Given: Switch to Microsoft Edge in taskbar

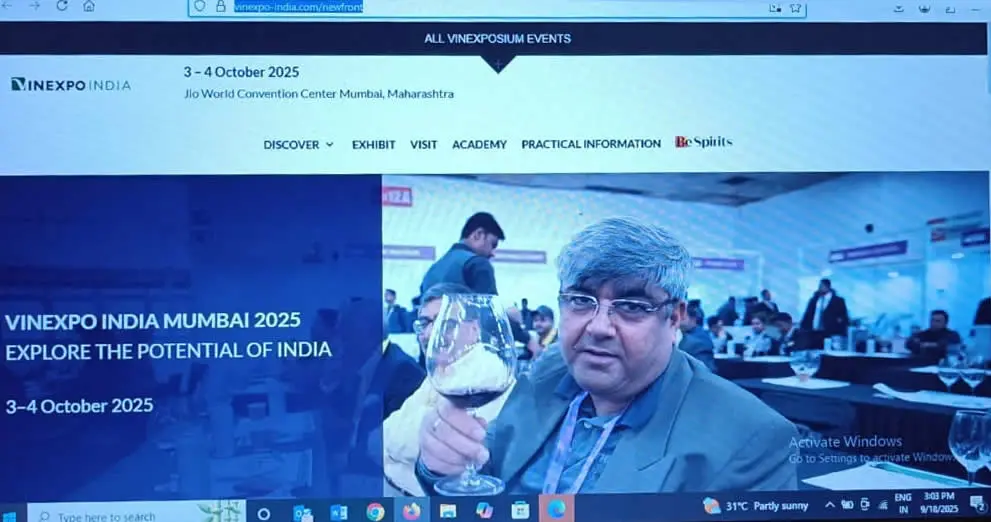Looking at the screenshot, I should [556, 509].
